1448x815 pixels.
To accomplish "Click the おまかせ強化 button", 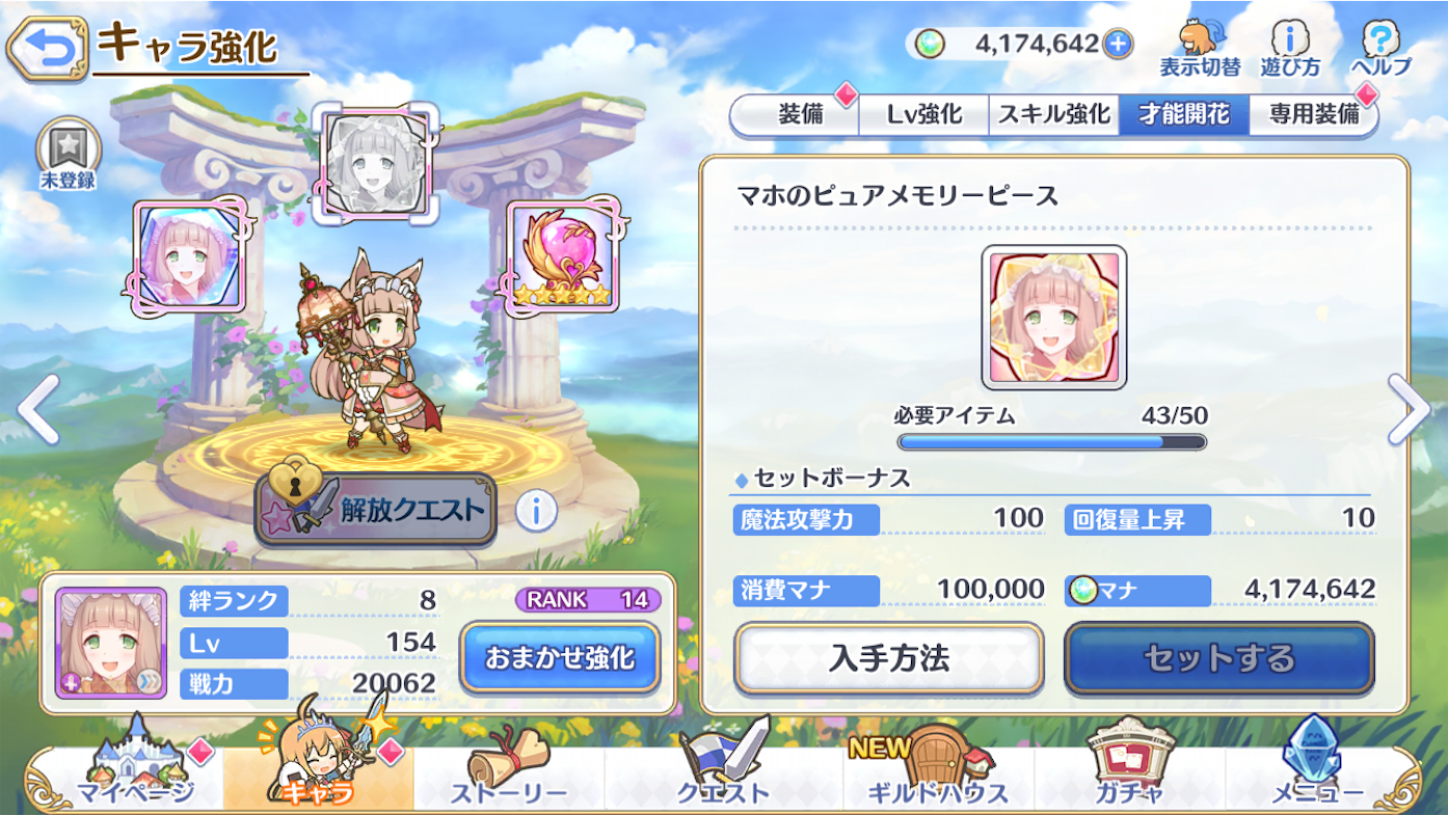I will 560,657.
